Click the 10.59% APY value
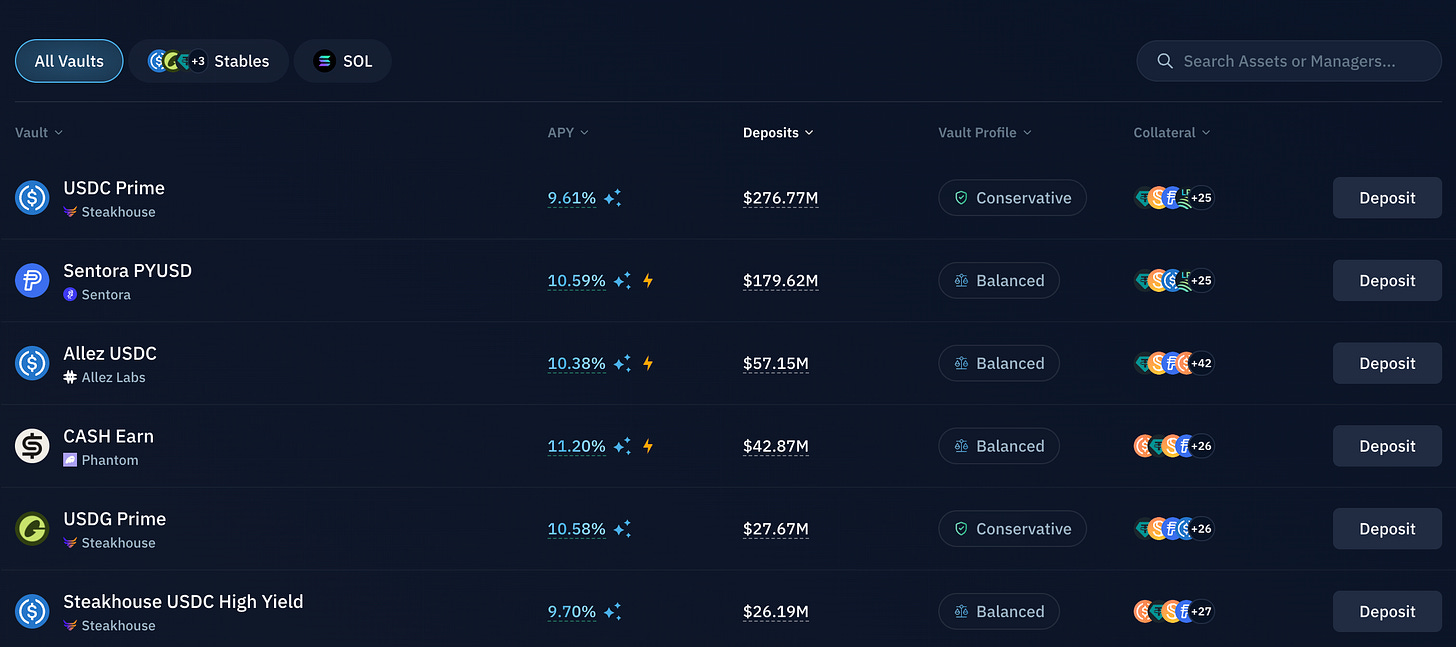Screen dimensions: 1456x647 pos(577,281)
